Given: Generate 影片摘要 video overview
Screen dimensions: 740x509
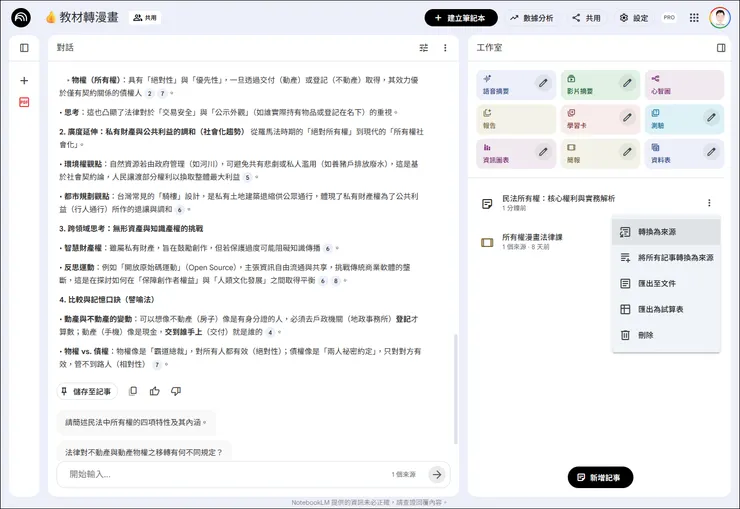Looking at the screenshot, I should [x=599, y=85].
